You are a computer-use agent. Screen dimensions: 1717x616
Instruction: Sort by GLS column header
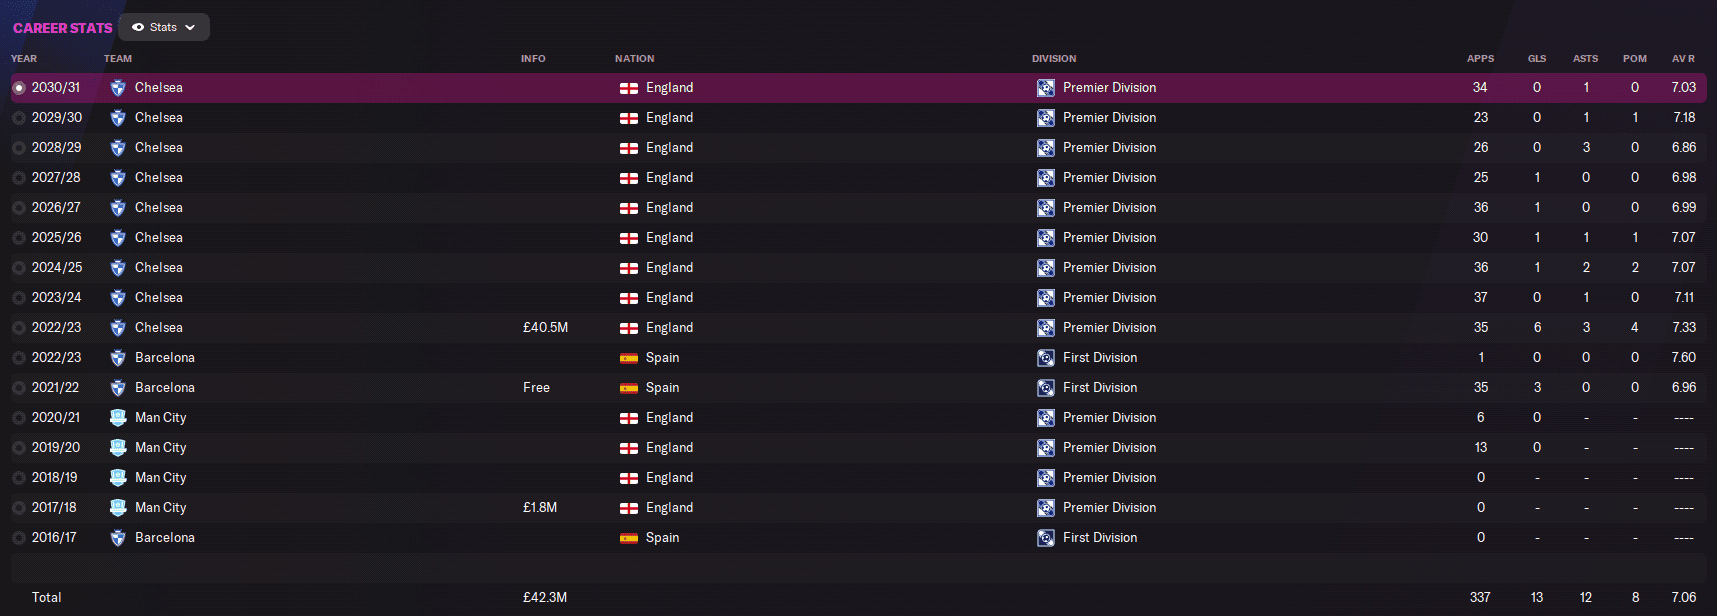[1537, 59]
